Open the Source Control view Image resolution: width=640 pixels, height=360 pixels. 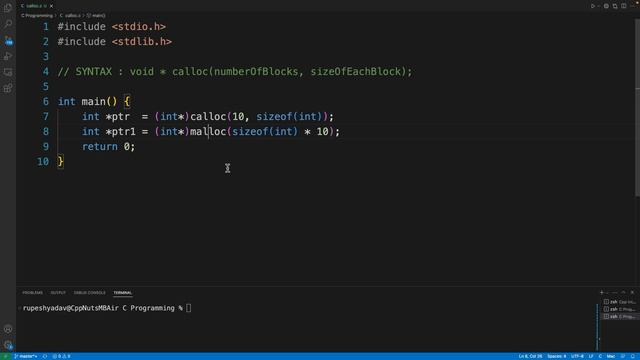[8, 40]
